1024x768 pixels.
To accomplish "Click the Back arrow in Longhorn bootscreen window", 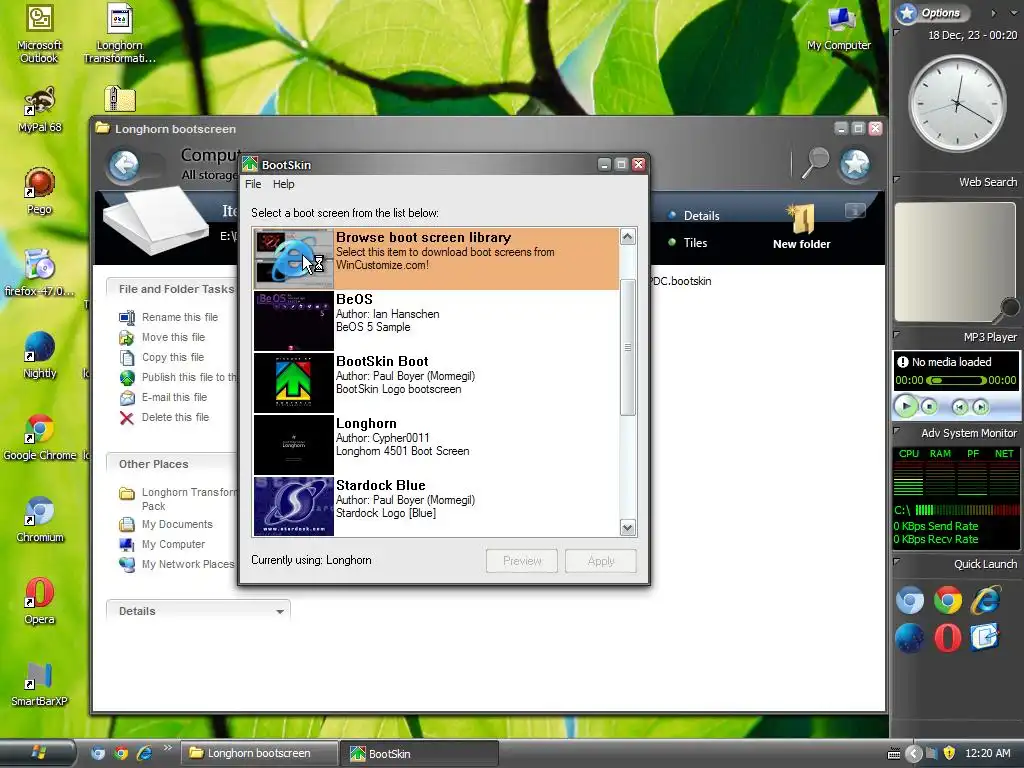I will pyautogui.click(x=124, y=165).
